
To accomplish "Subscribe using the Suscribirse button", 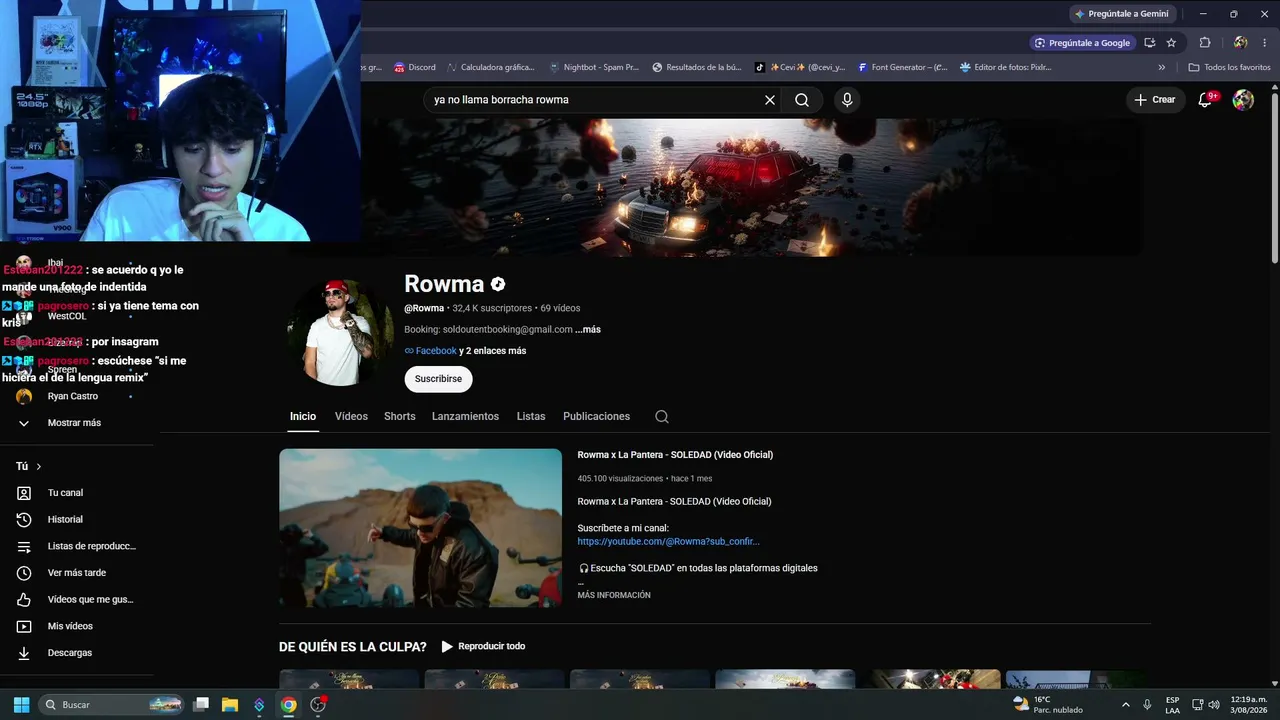I will click(x=438, y=379).
